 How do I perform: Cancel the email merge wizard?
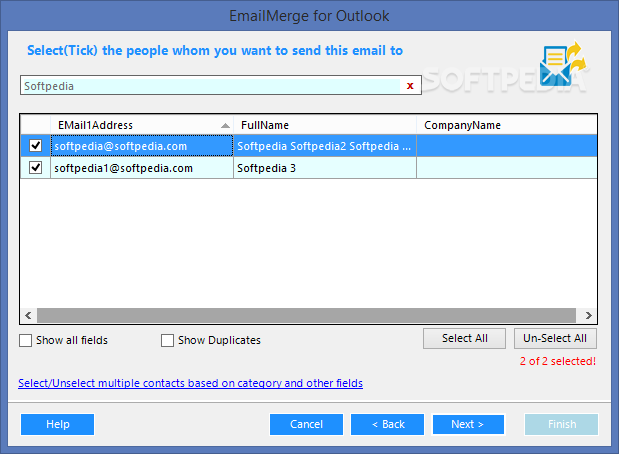306,424
